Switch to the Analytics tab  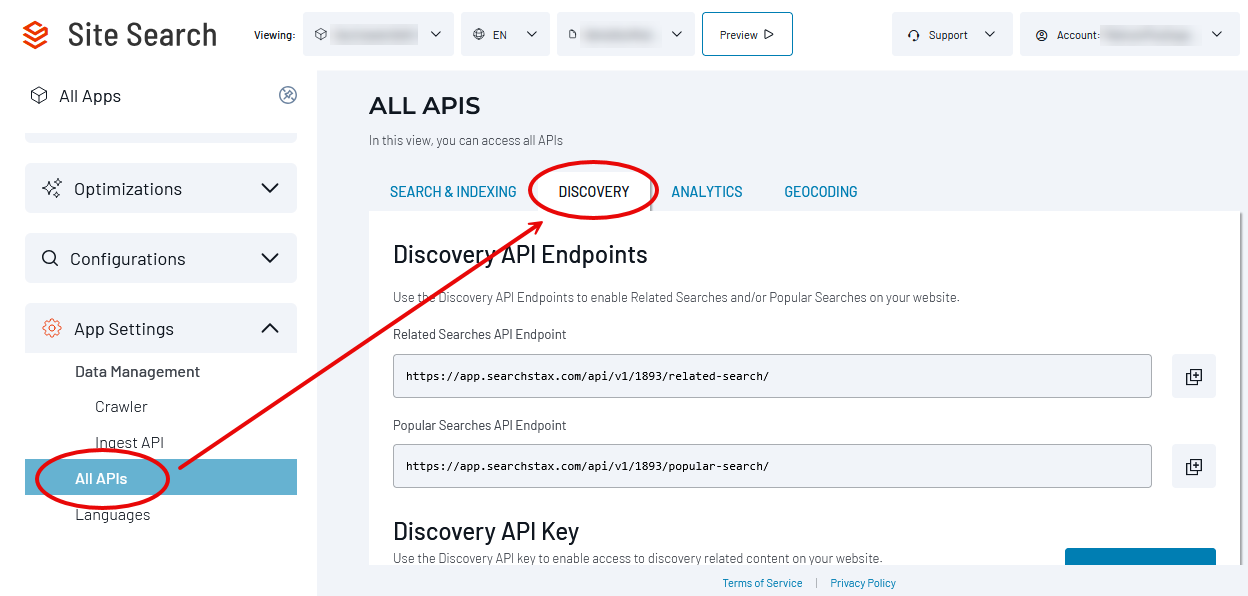(707, 192)
